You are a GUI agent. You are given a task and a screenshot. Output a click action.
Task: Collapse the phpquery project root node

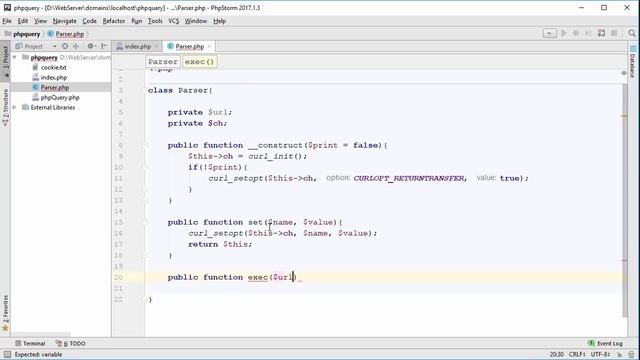coord(15,57)
